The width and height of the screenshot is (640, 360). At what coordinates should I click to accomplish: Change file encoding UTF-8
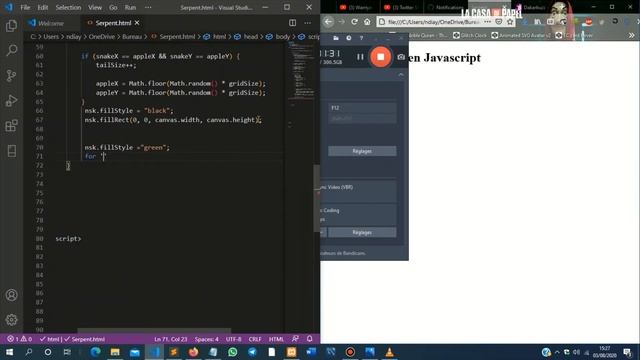point(233,339)
